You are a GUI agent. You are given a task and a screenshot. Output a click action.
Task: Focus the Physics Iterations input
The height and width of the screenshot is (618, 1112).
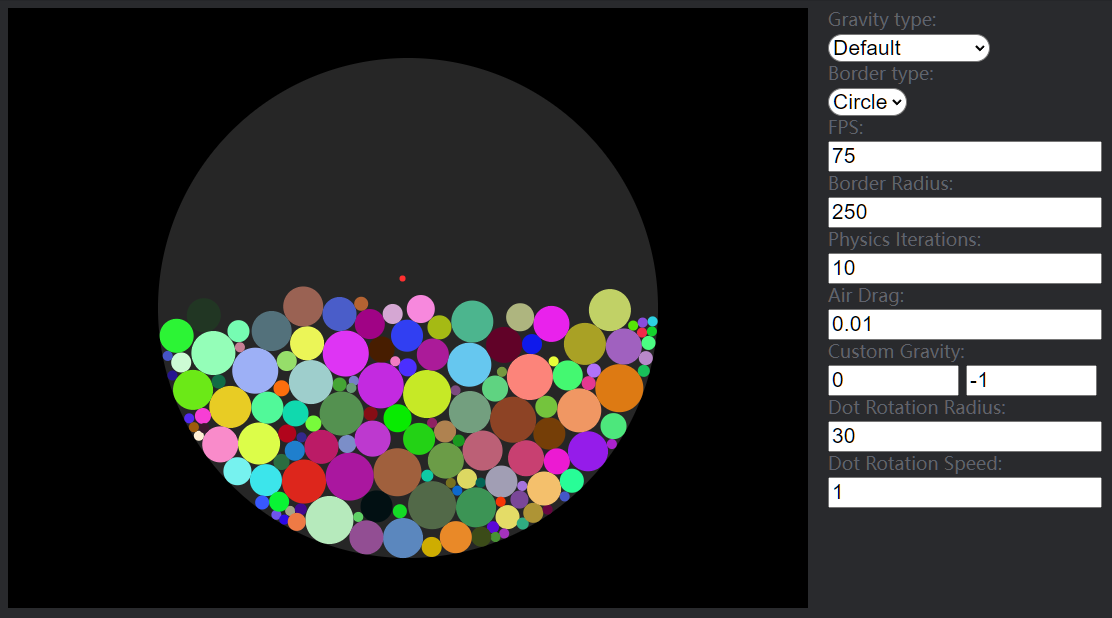coord(963,268)
